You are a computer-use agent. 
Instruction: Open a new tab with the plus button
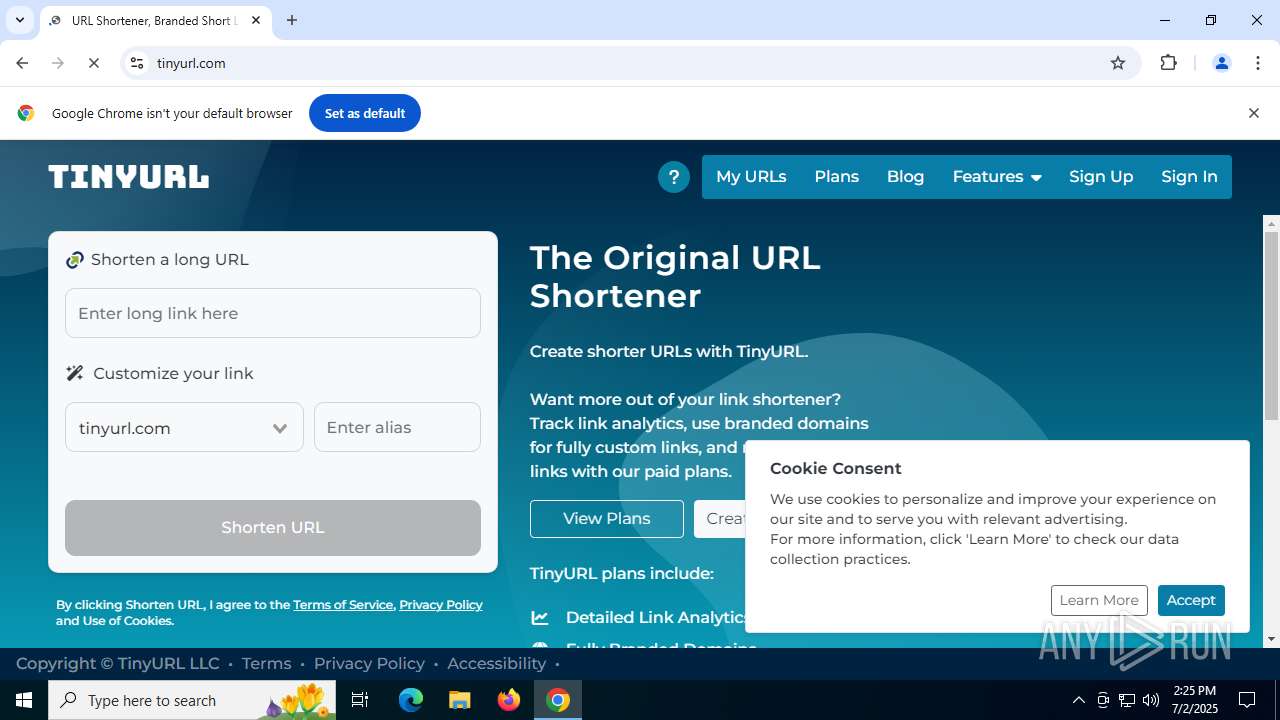pyautogui.click(x=292, y=20)
